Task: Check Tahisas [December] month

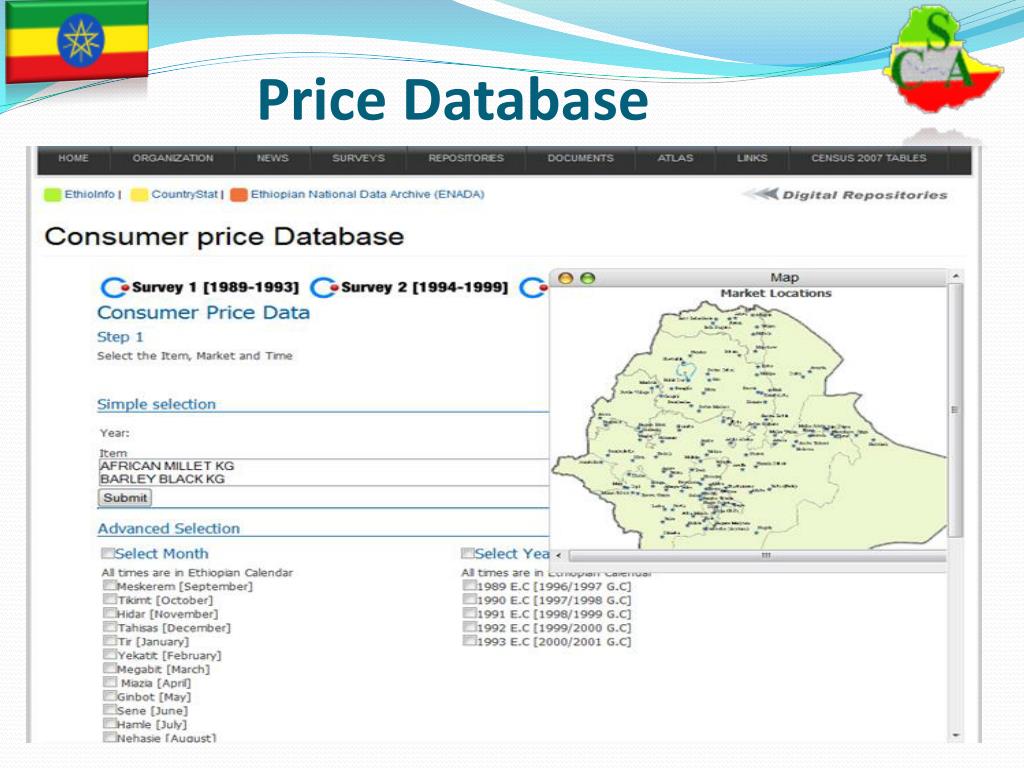Action: point(110,627)
